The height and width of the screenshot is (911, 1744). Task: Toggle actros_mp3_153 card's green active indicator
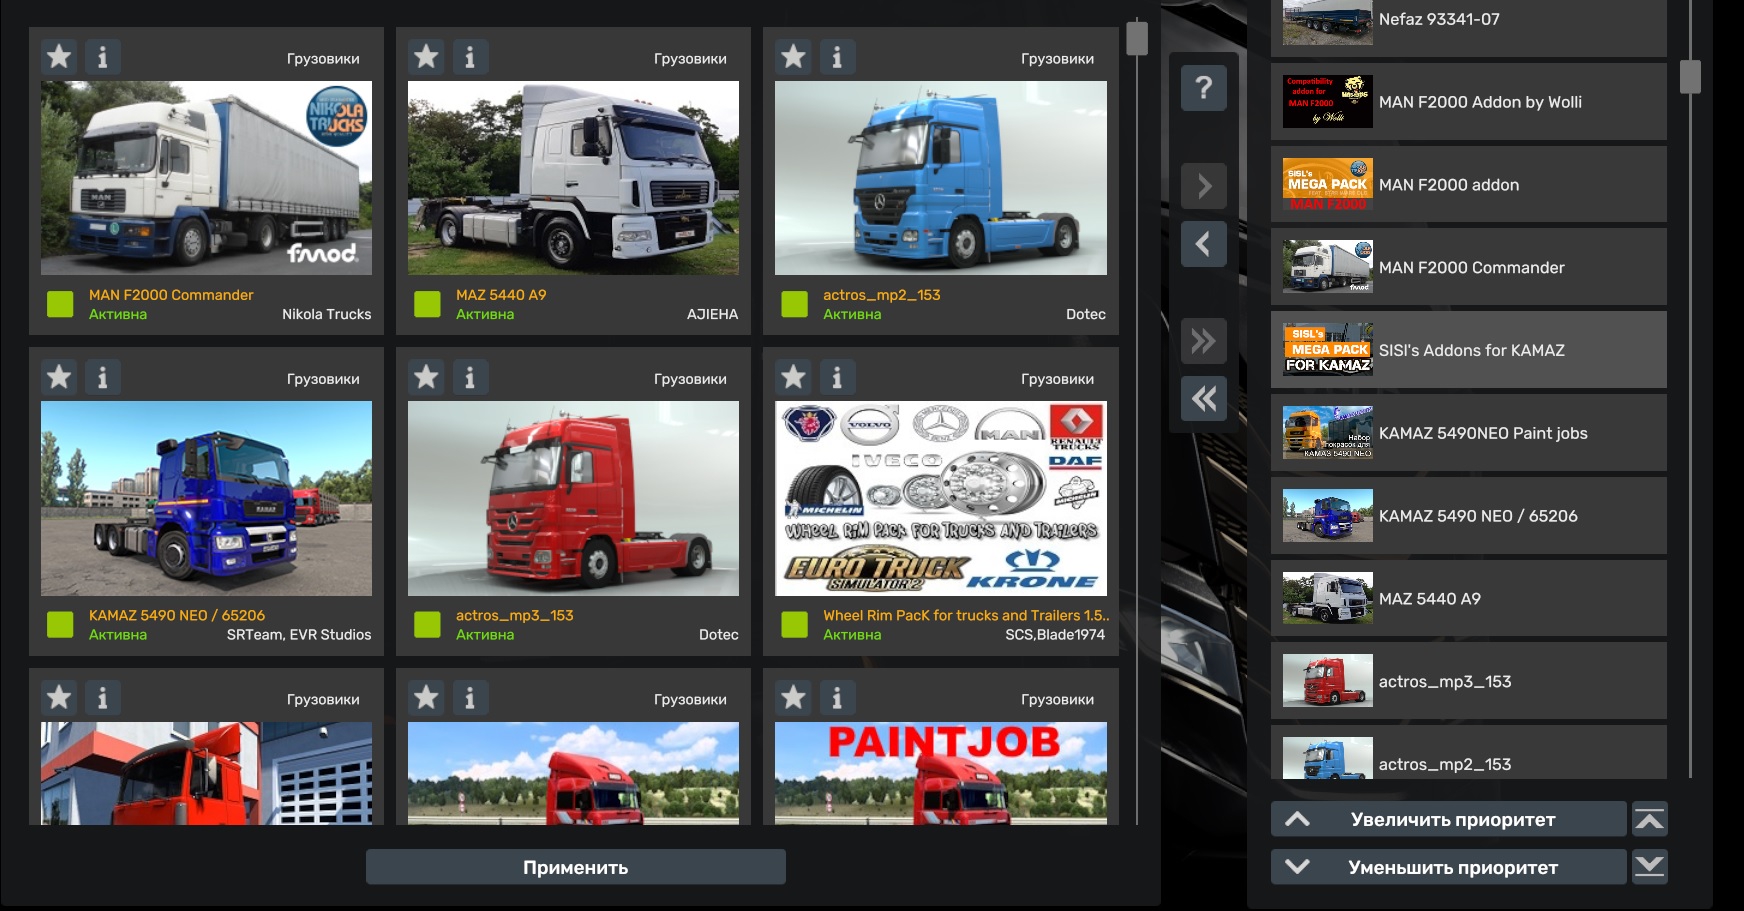tap(427, 624)
